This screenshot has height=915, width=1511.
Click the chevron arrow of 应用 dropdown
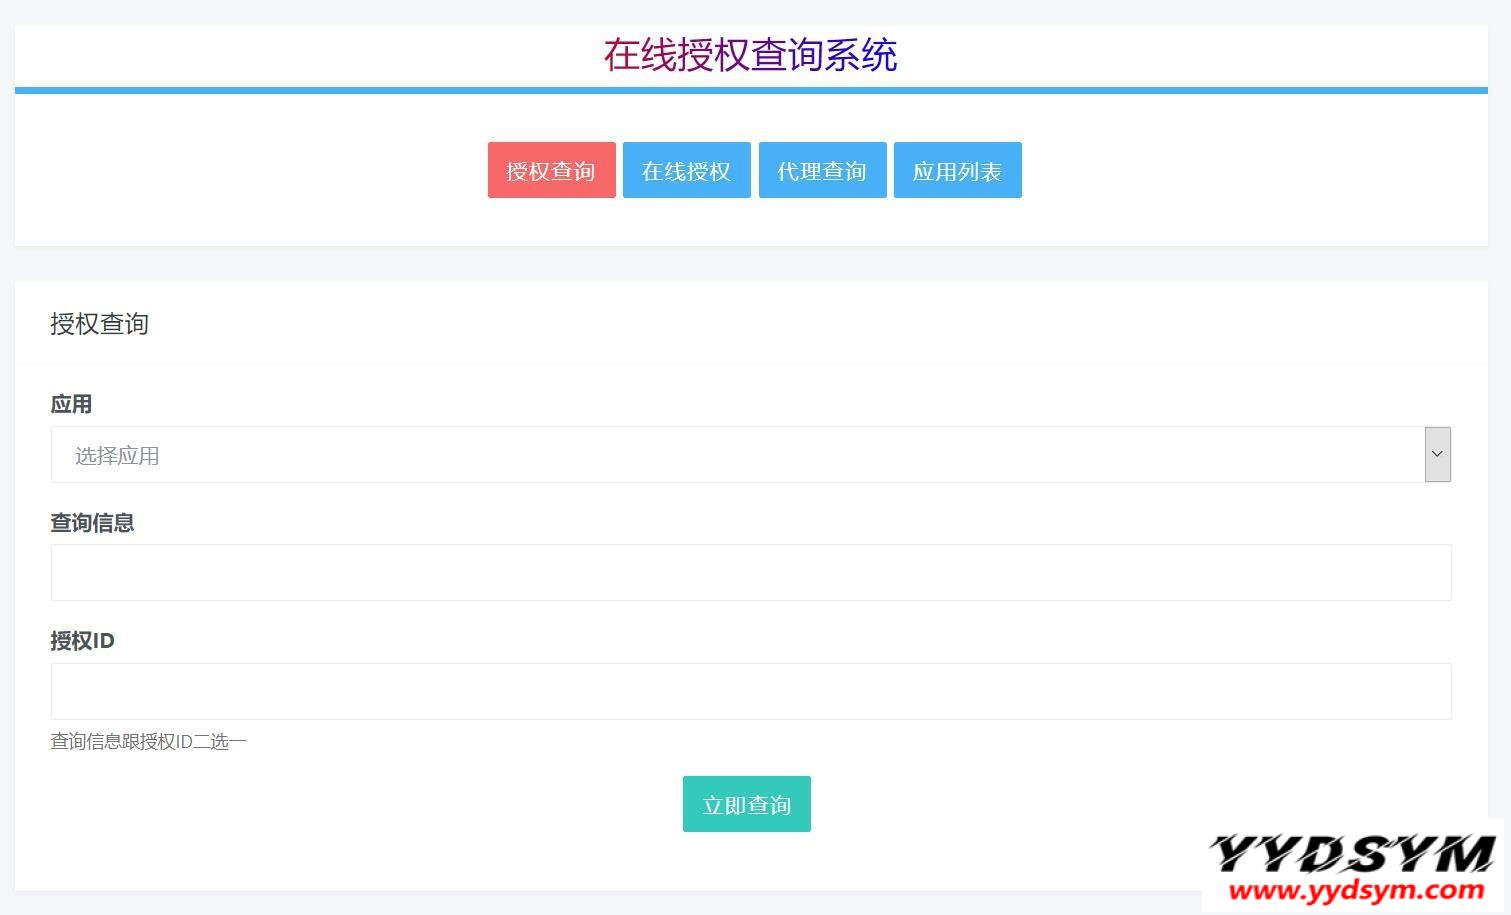point(1437,454)
